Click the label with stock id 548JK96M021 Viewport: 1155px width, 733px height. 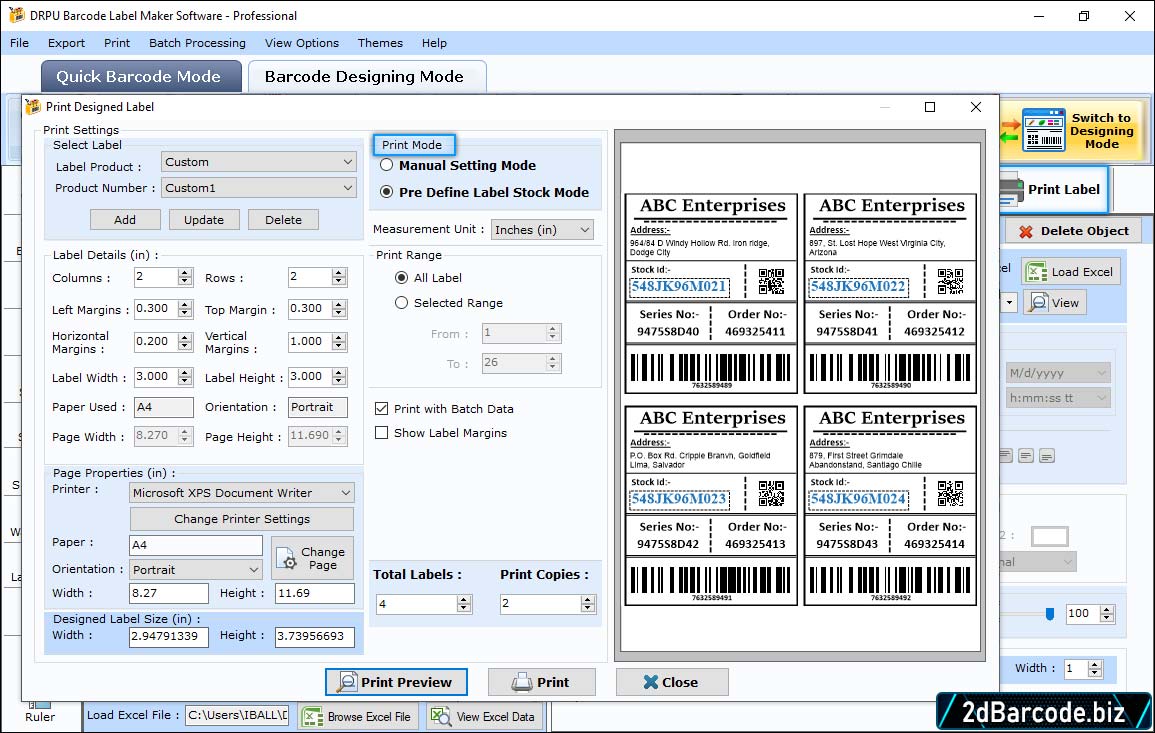pos(711,293)
